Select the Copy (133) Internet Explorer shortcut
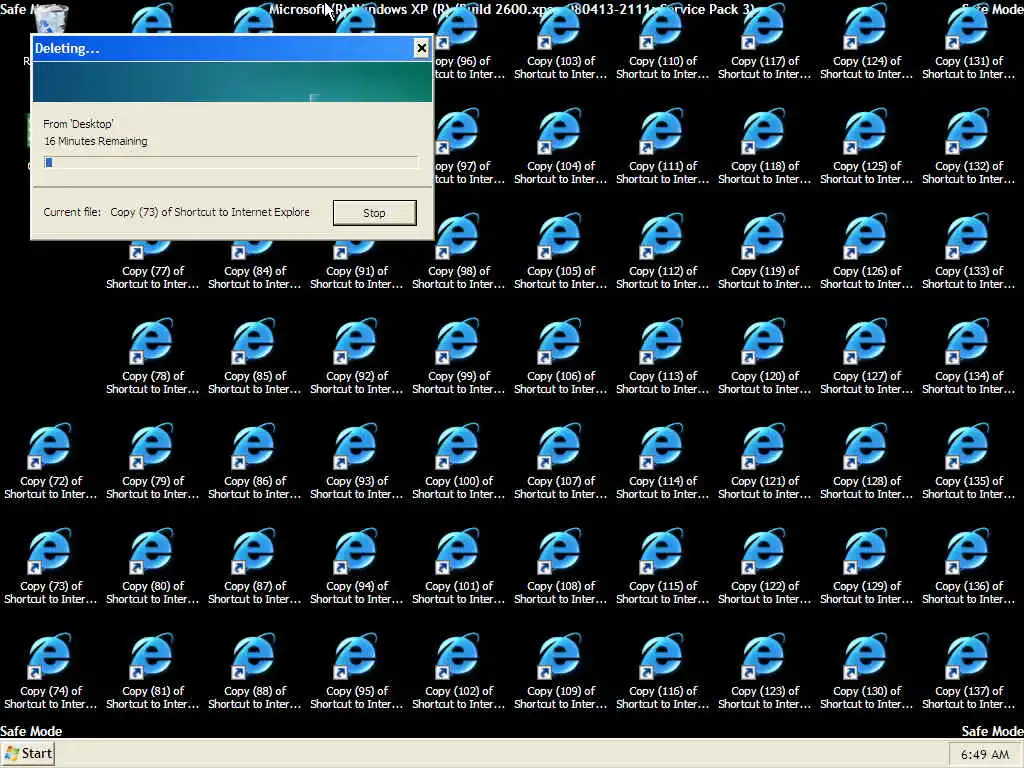Image resolution: width=1024 pixels, height=768 pixels. (968, 252)
